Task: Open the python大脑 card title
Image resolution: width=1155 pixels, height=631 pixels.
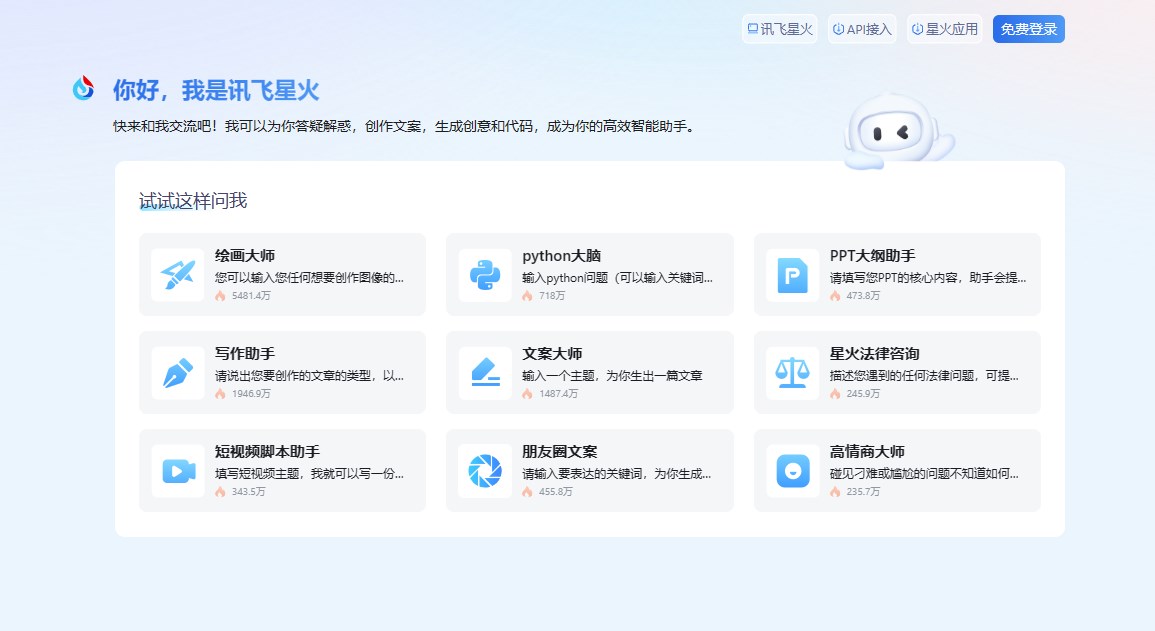Action: [561, 255]
